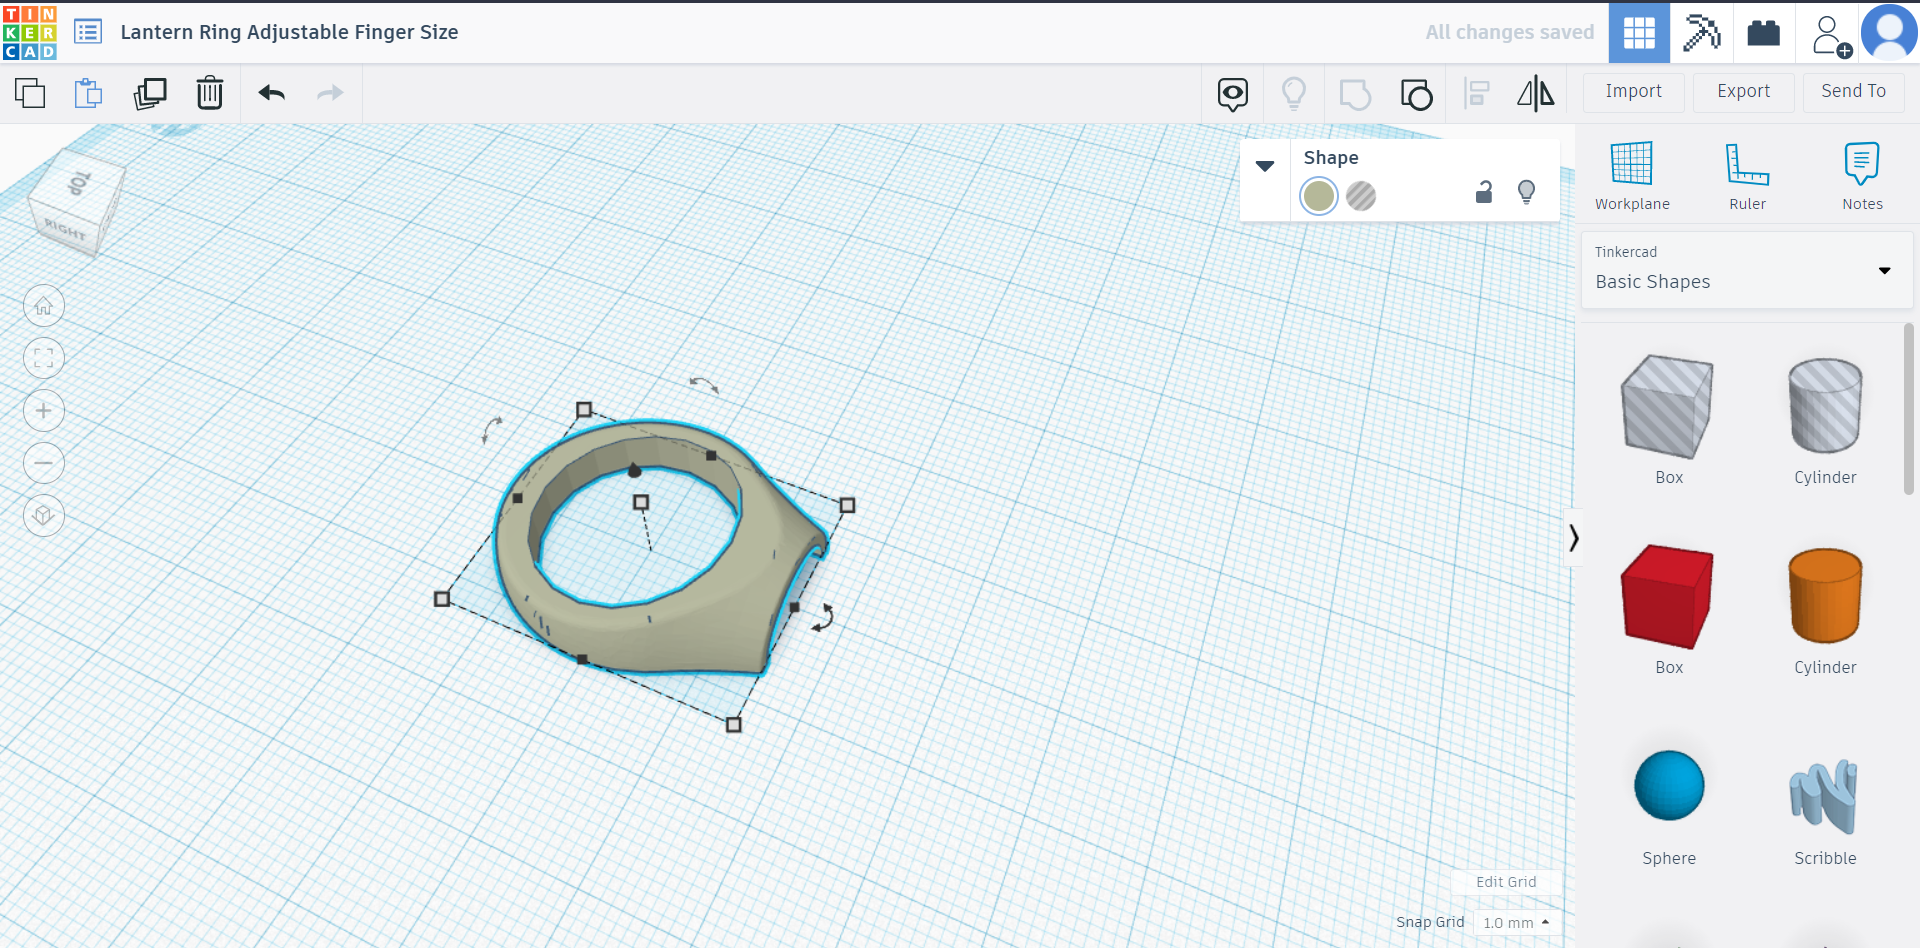Delete the selected shape with trash icon
Screen dimensions: 1920x948
[x=210, y=93]
